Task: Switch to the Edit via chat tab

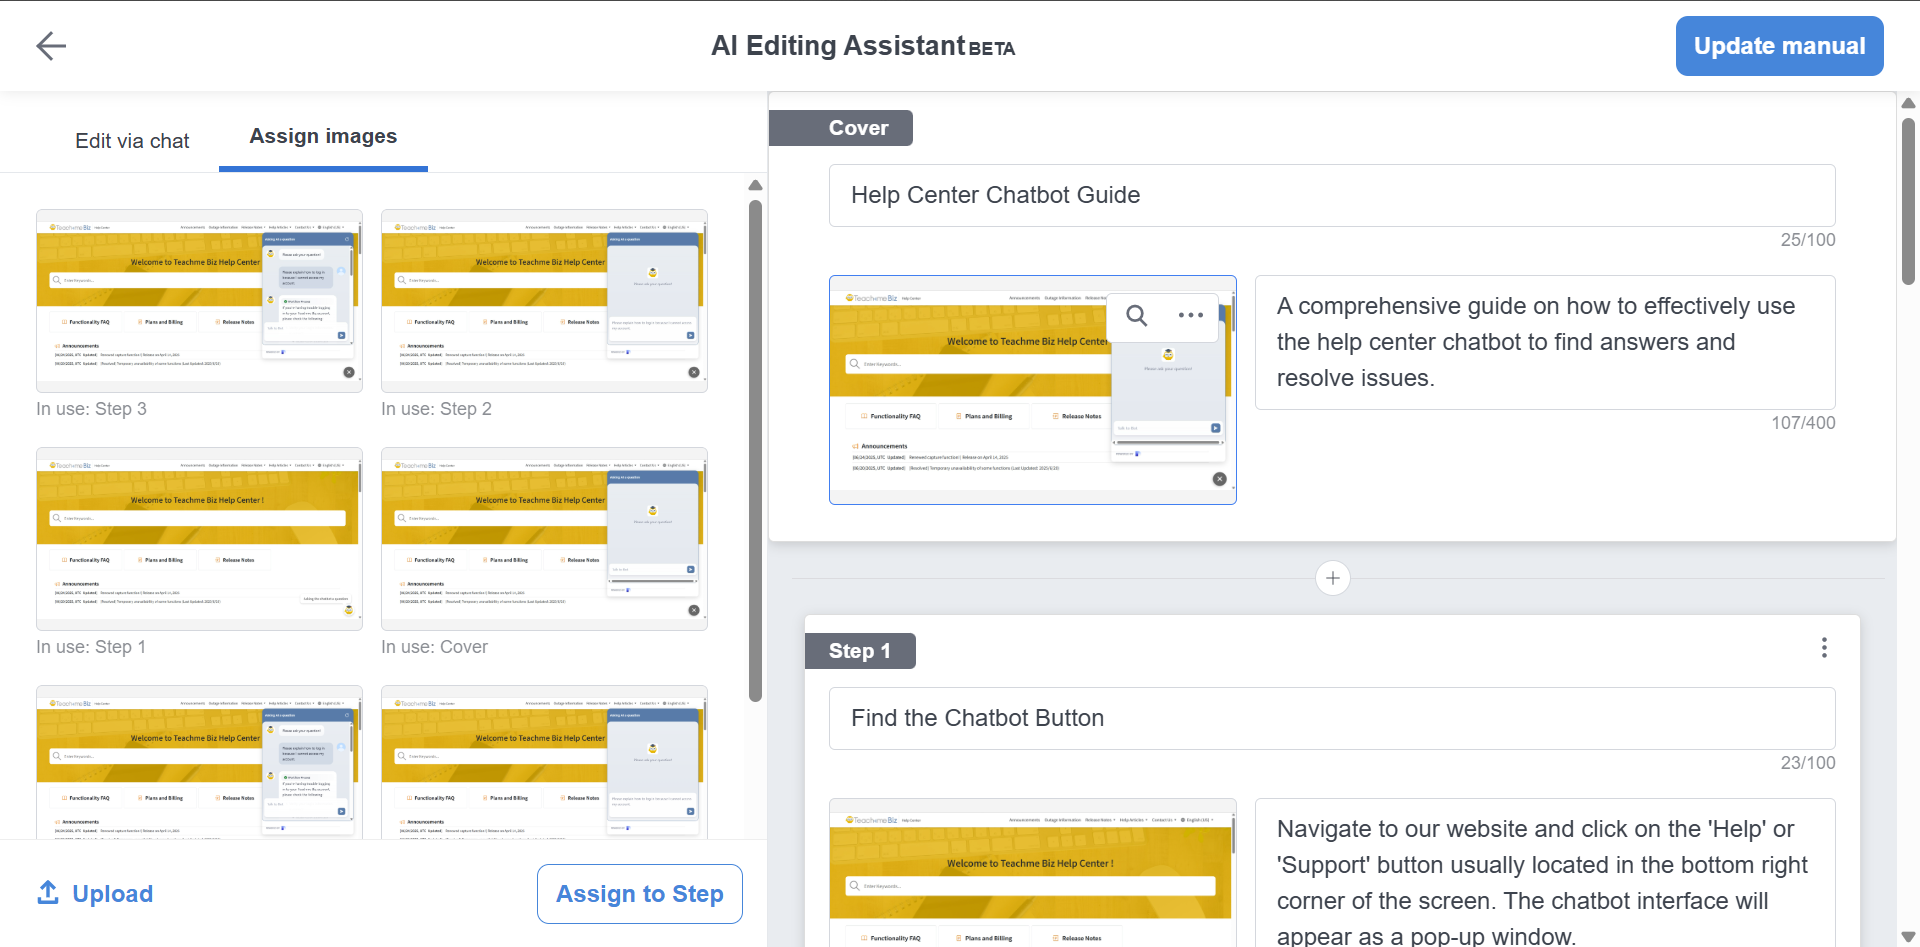Action: [x=132, y=141]
